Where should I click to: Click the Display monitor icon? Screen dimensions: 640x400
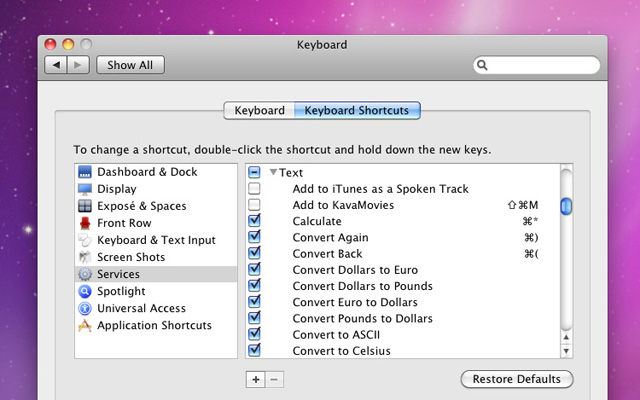[85, 189]
